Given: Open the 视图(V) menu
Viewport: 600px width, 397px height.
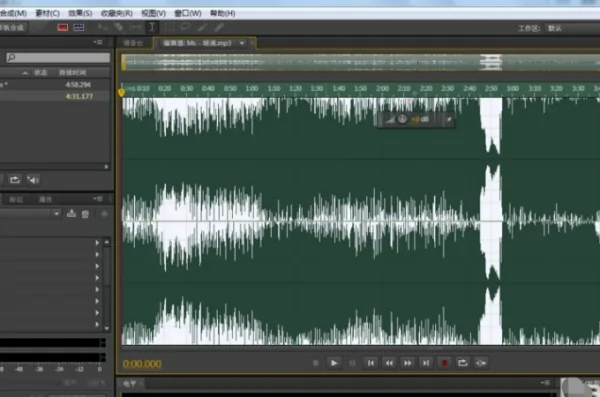Looking at the screenshot, I should (153, 13).
